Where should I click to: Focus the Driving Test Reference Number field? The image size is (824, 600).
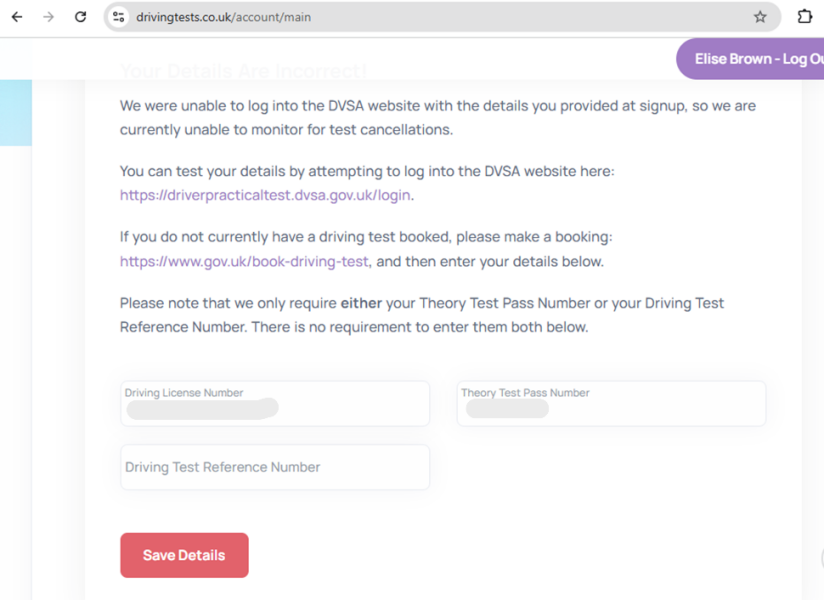274,466
